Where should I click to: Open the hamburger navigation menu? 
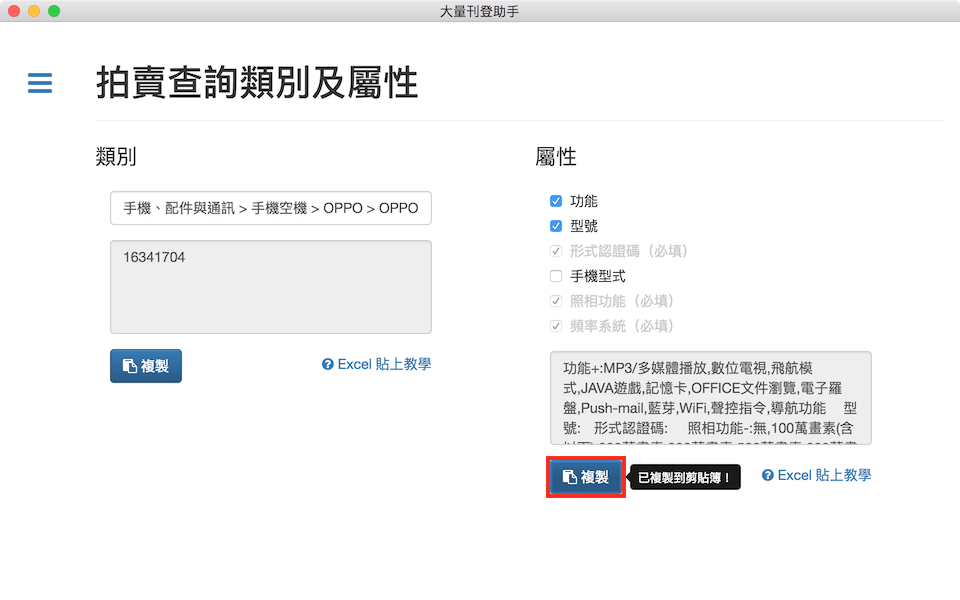pyautogui.click(x=40, y=83)
